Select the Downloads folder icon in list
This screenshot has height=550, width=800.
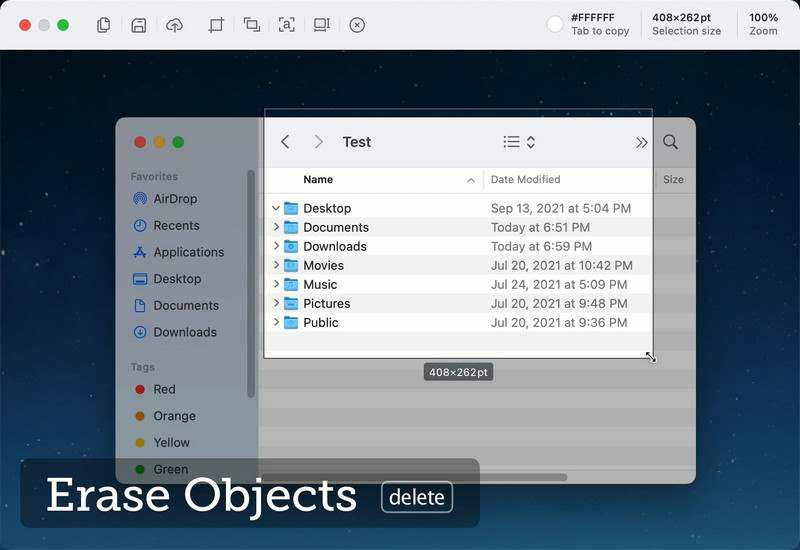[291, 246]
